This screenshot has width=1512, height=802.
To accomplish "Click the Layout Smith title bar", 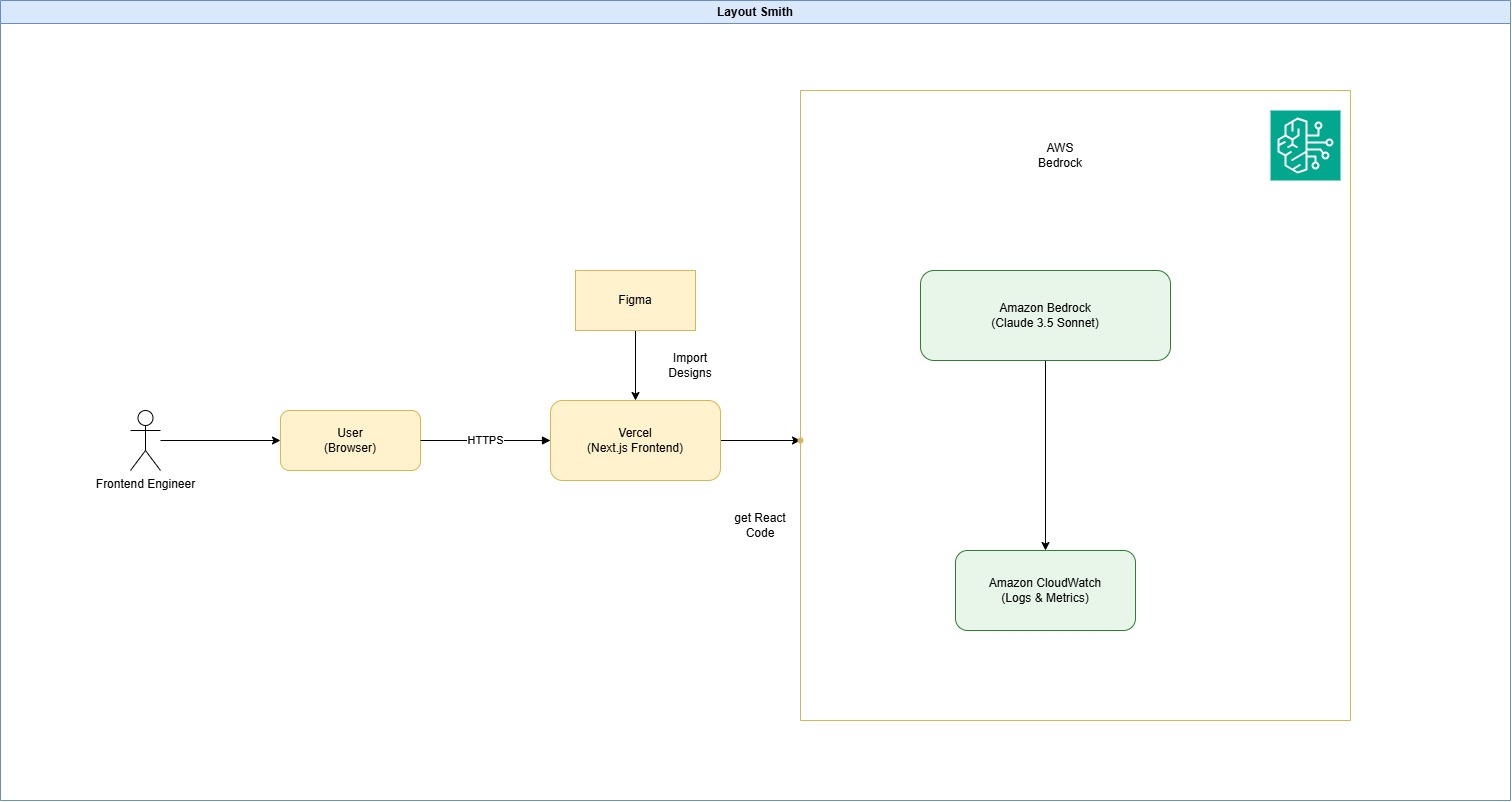I will (756, 12).
